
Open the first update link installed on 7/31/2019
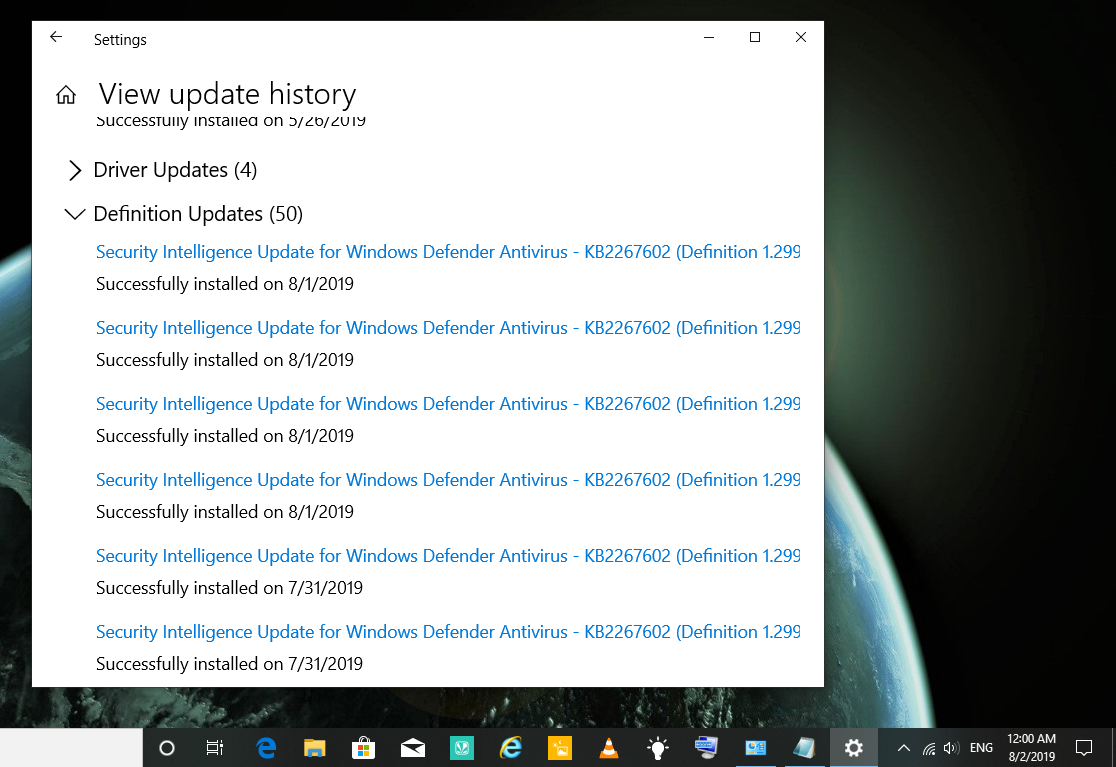pyautogui.click(x=448, y=556)
